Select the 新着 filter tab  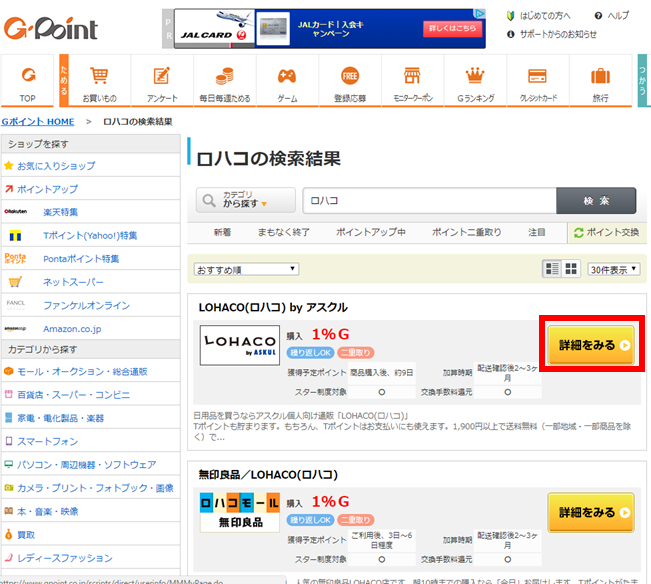[222, 232]
